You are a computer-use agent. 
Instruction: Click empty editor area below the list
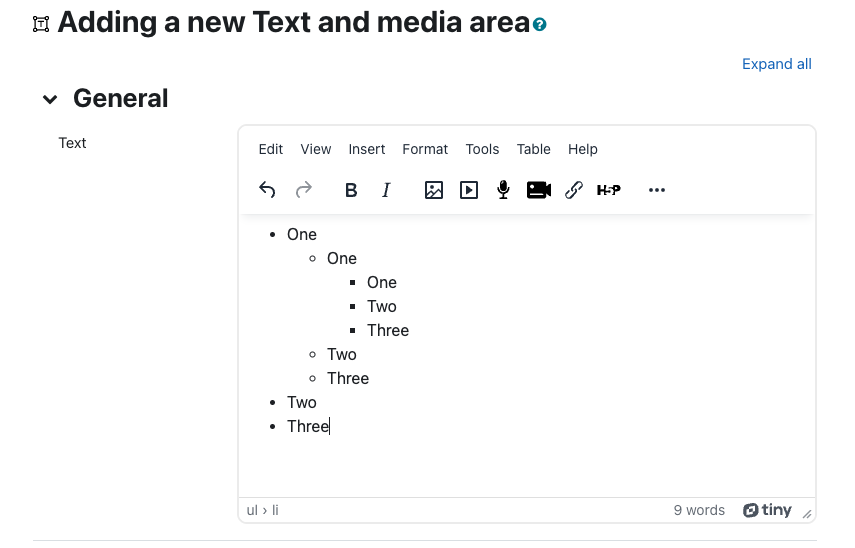(527, 466)
